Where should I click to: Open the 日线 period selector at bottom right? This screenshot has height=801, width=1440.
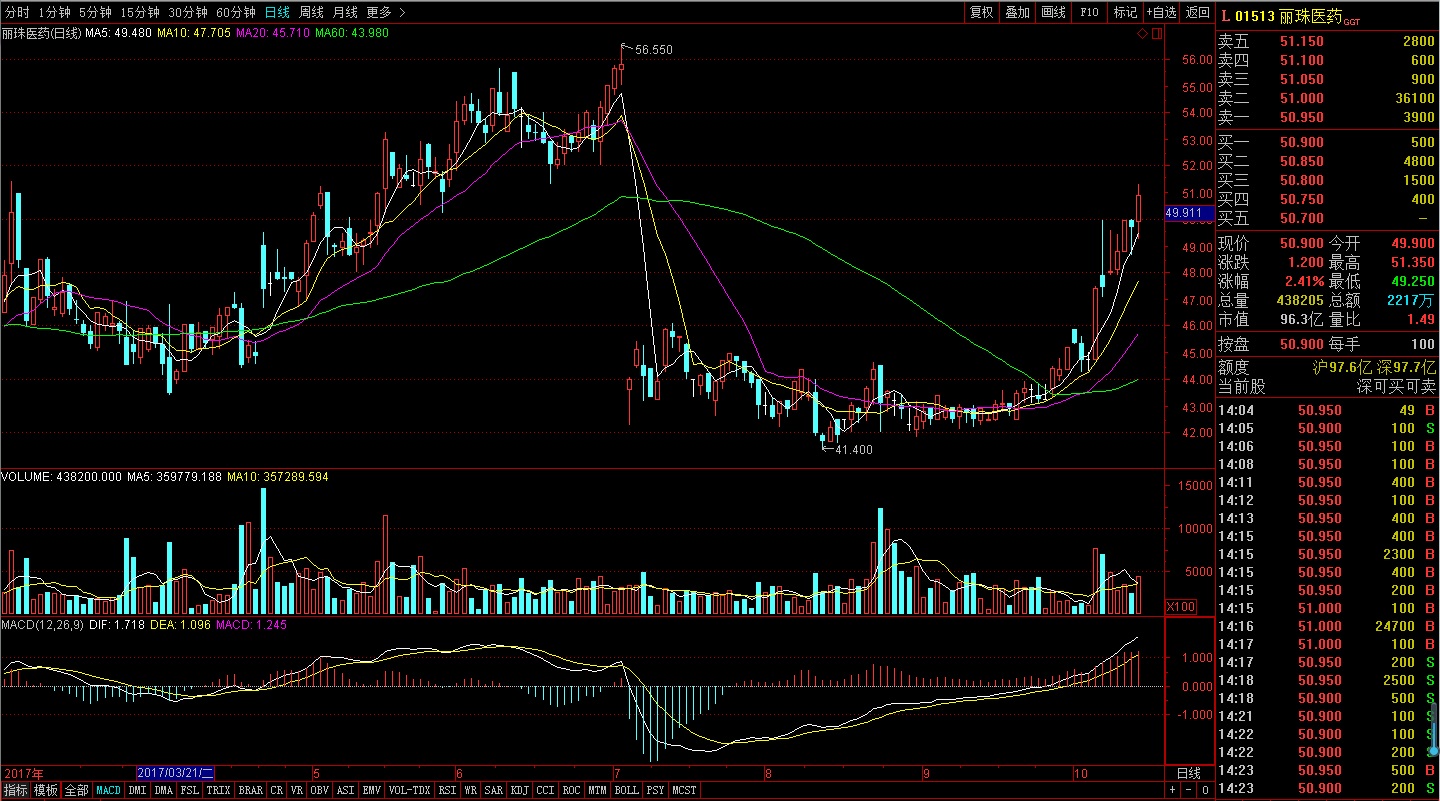click(1189, 773)
